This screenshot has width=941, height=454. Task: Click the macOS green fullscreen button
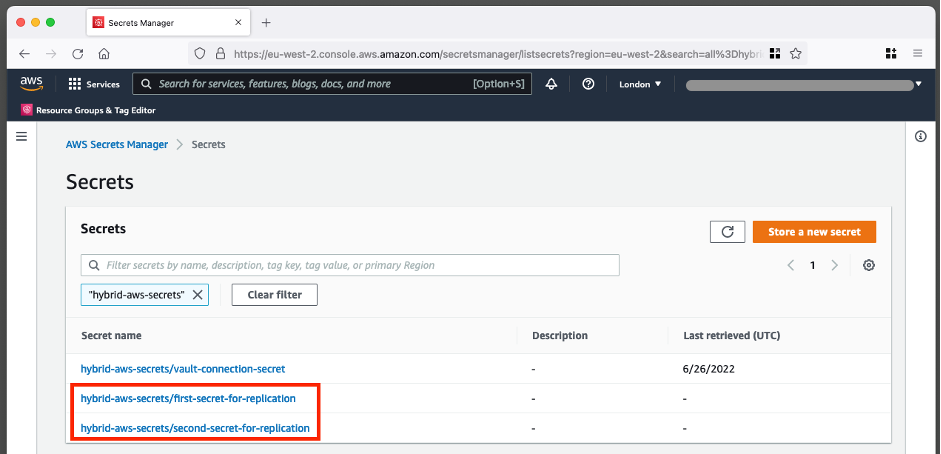tap(50, 22)
